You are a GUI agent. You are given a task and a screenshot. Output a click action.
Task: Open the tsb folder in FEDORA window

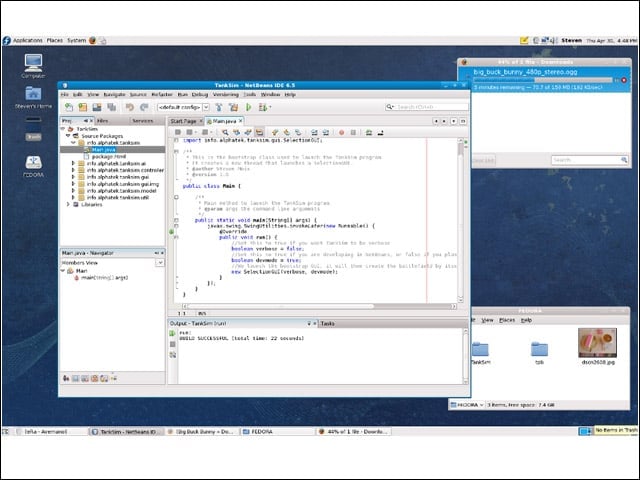point(539,353)
